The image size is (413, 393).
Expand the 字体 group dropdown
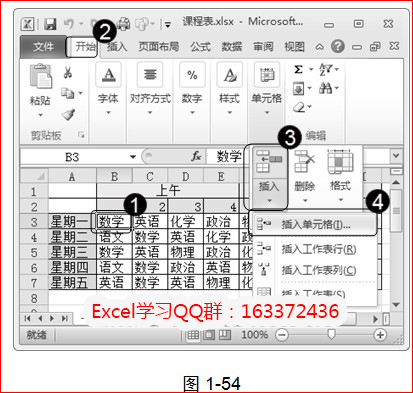108,113
